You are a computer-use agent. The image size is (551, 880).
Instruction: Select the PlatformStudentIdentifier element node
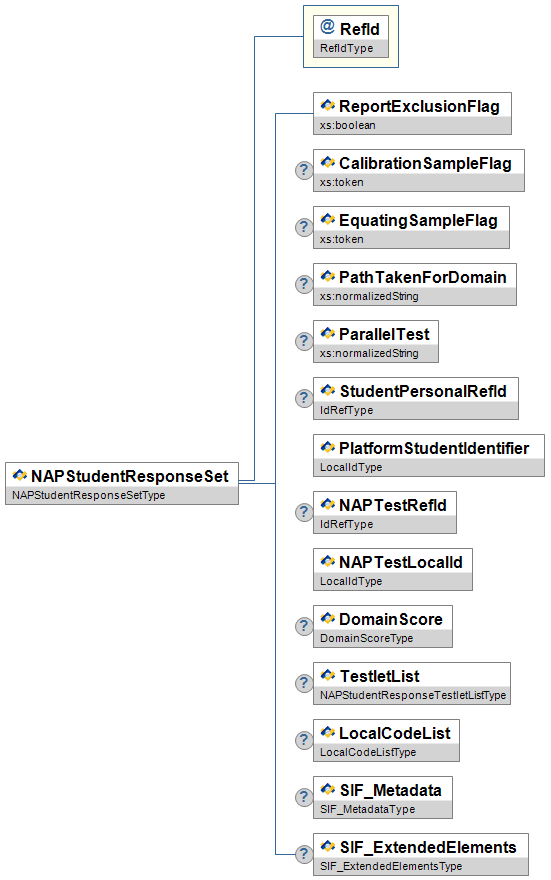(x=429, y=455)
